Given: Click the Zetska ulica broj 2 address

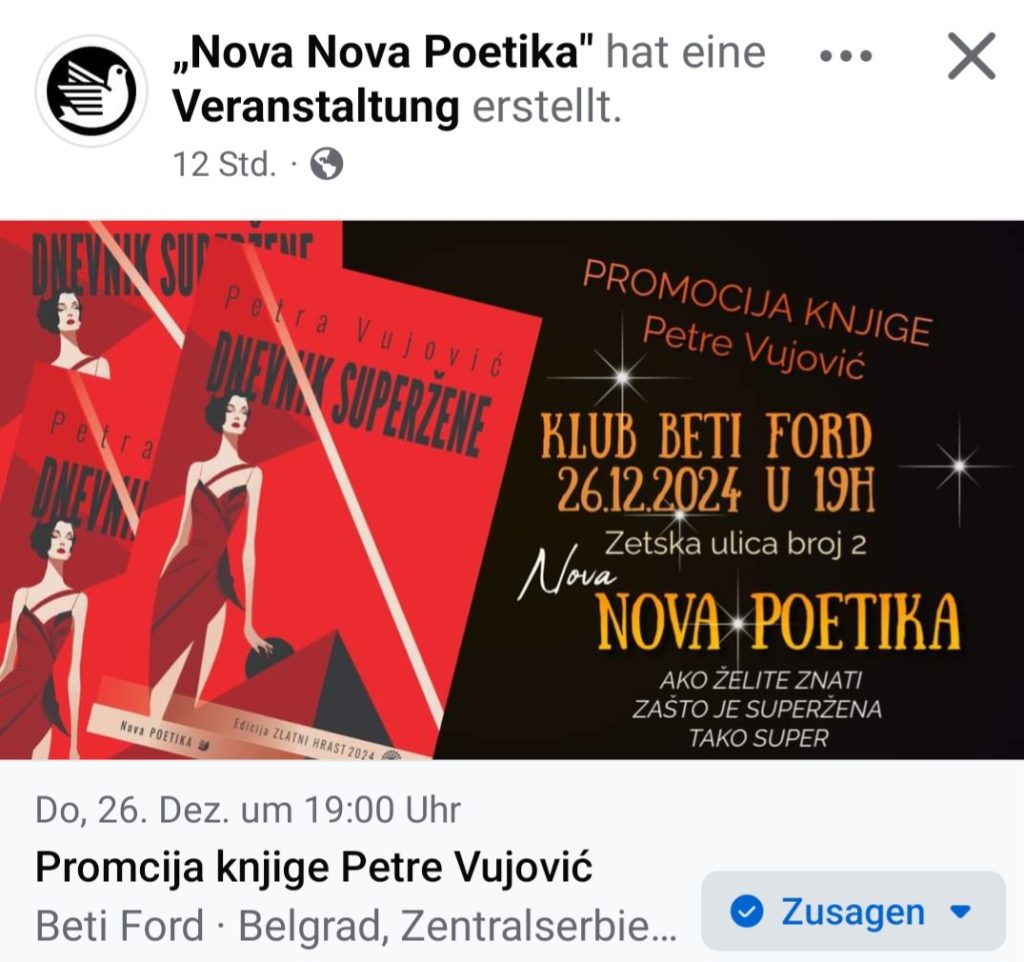Looking at the screenshot, I should tap(735, 544).
